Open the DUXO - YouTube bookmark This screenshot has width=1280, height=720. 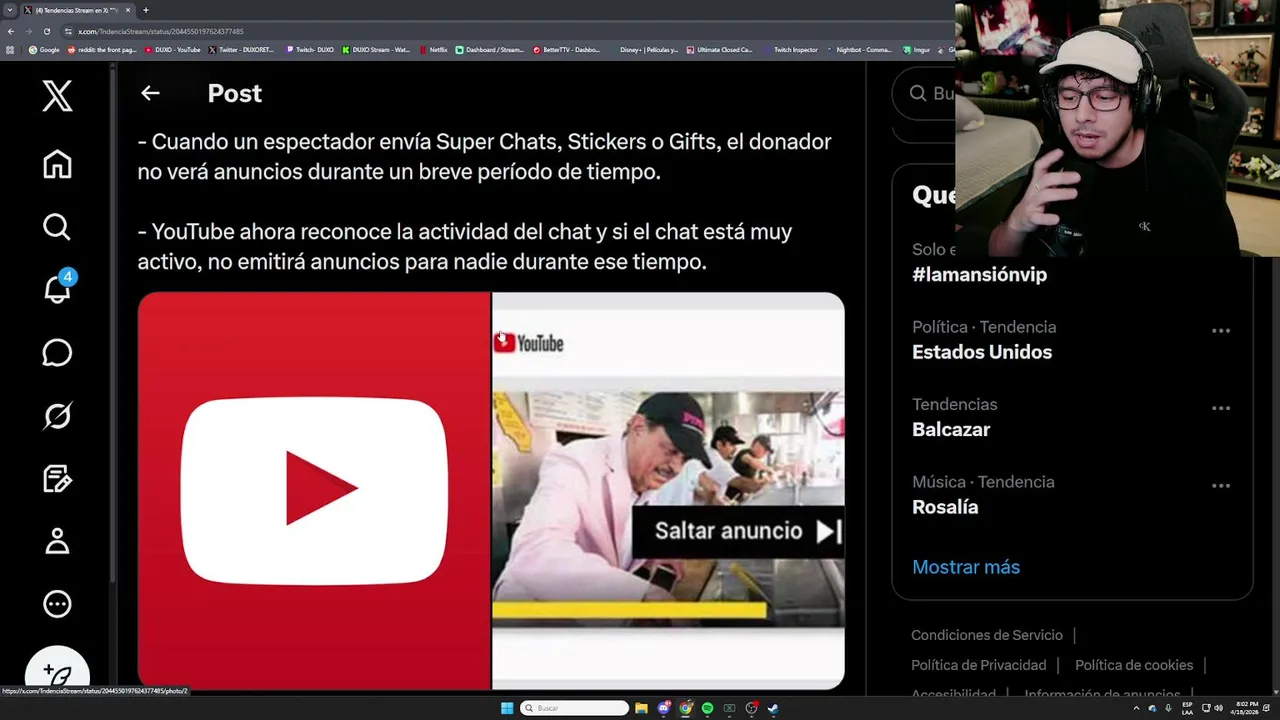172,49
